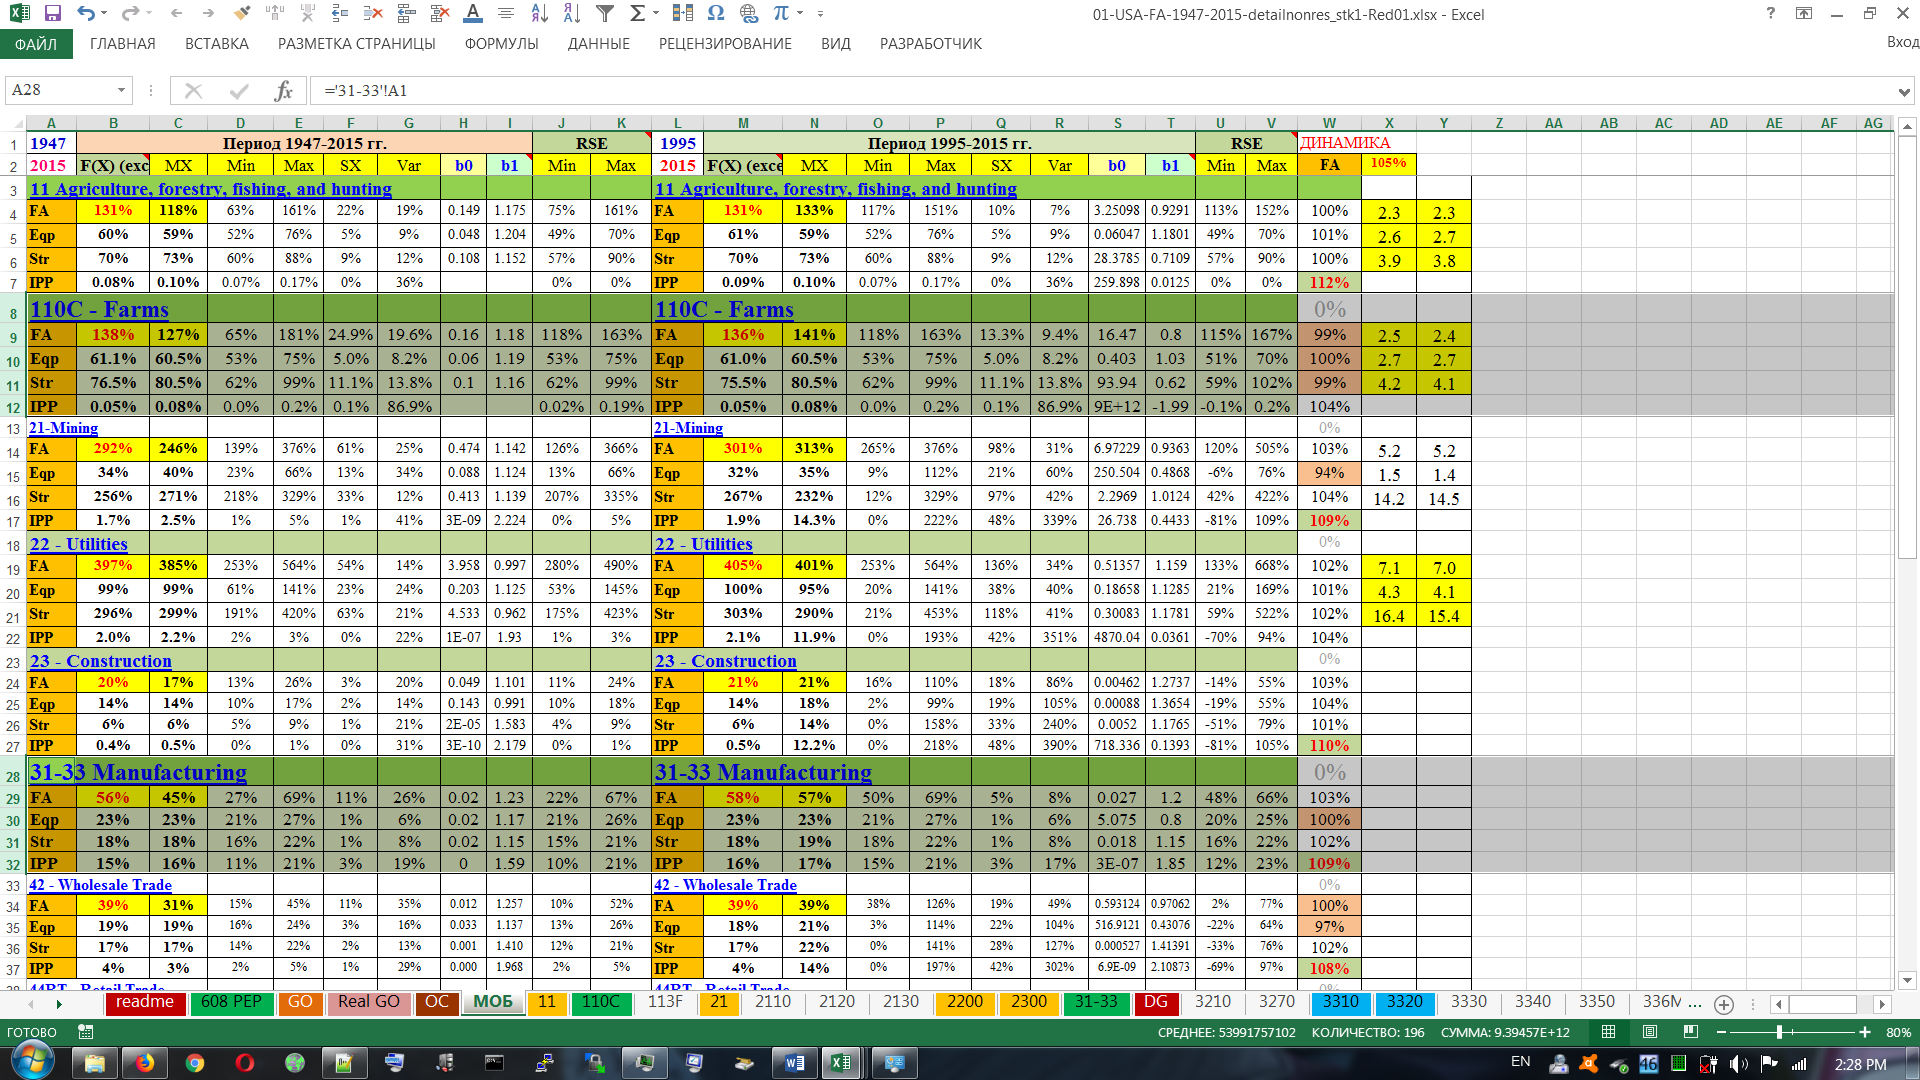Insert symbol with the Omega icon
This screenshot has height=1080, width=1920.
pos(716,14)
